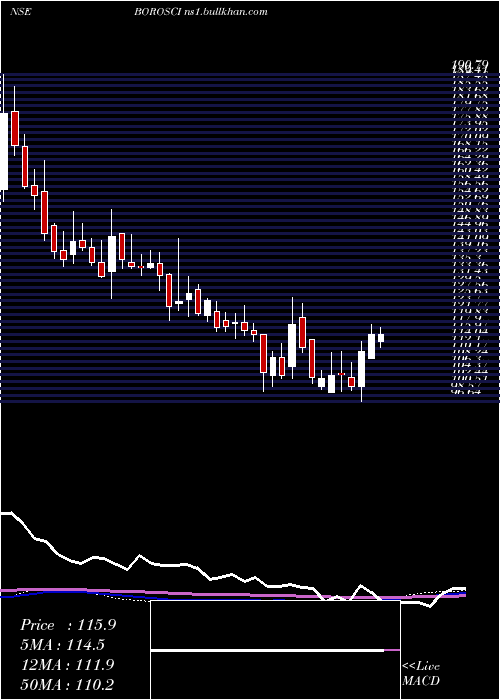Select the Price : 115.9 readout

(68, 625)
